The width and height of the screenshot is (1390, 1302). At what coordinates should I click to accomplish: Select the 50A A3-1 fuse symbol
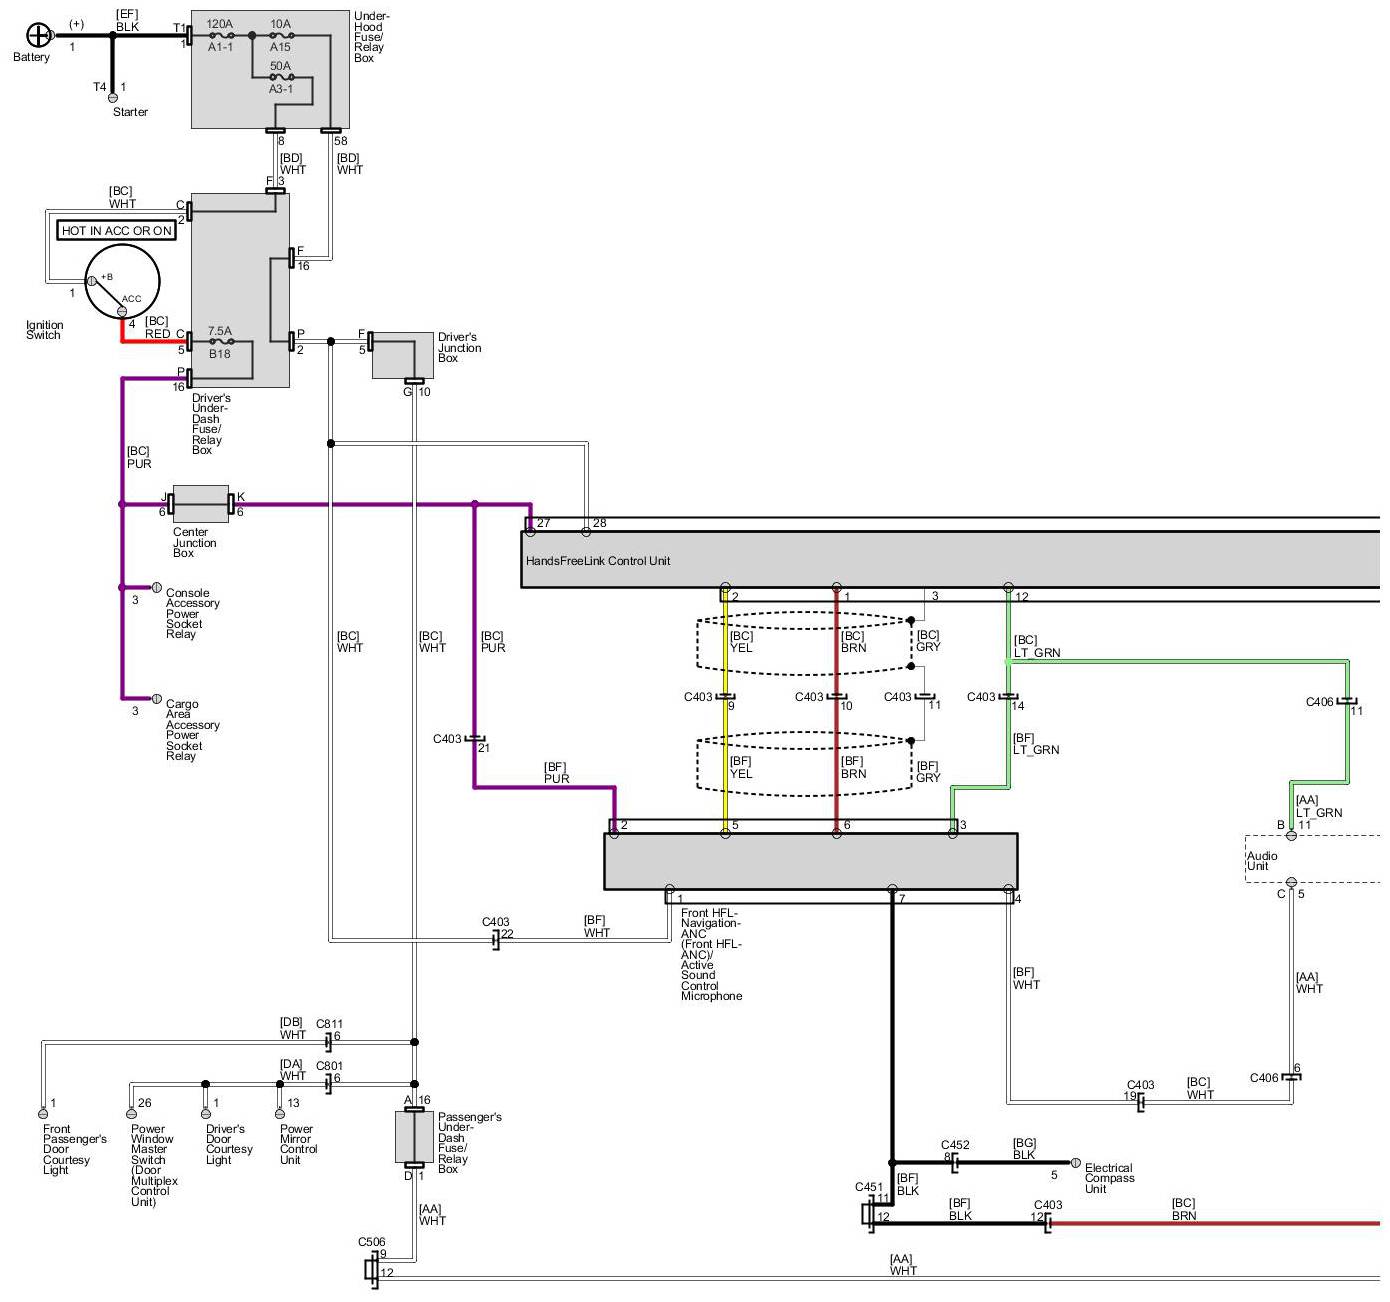coord(282,77)
